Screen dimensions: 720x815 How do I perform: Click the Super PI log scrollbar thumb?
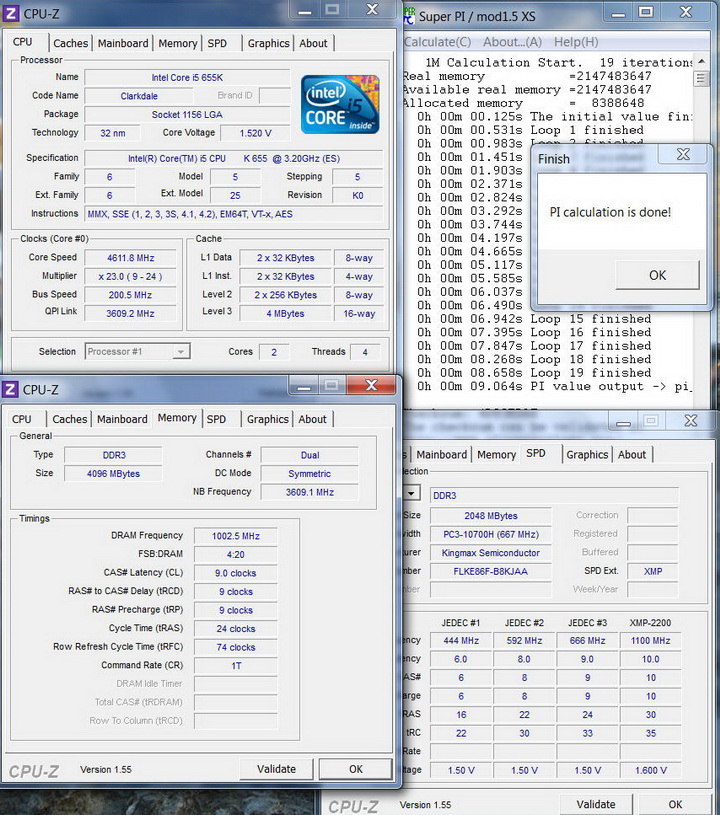coord(701,78)
